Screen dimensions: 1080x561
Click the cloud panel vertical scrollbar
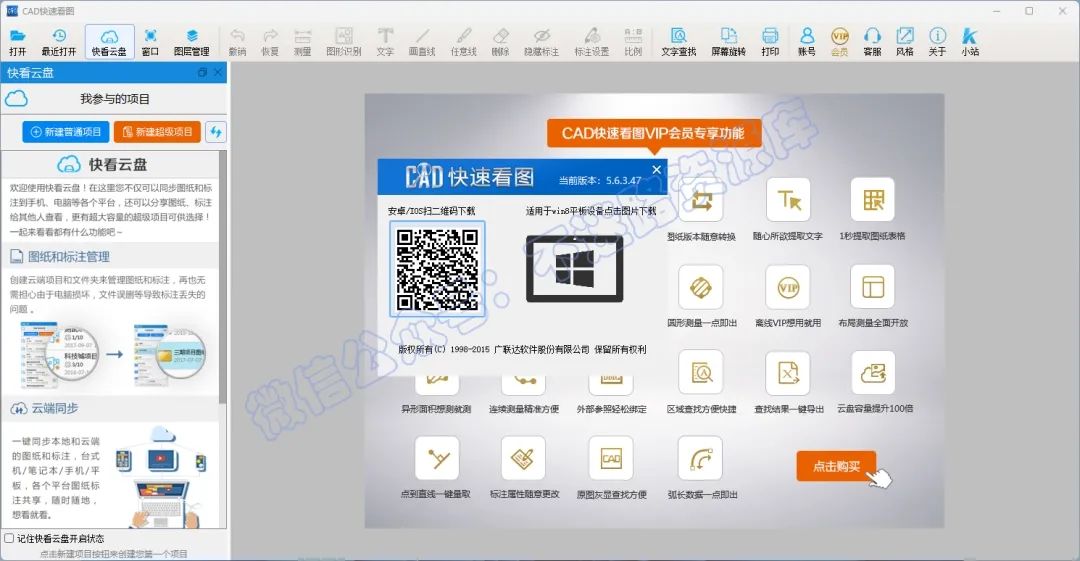pos(222,276)
